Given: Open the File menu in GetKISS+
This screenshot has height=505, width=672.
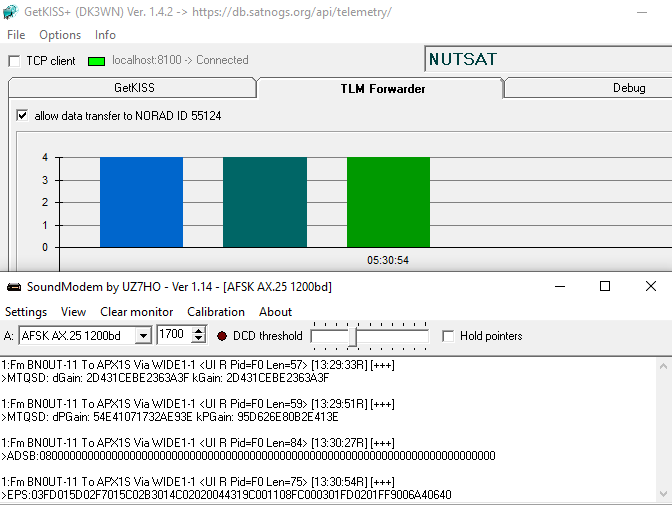Looking at the screenshot, I should [16, 35].
